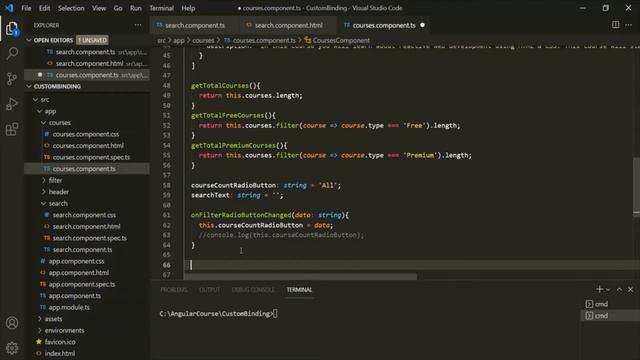Switch to the Output panel tab
The image size is (640, 360).
coord(209,290)
